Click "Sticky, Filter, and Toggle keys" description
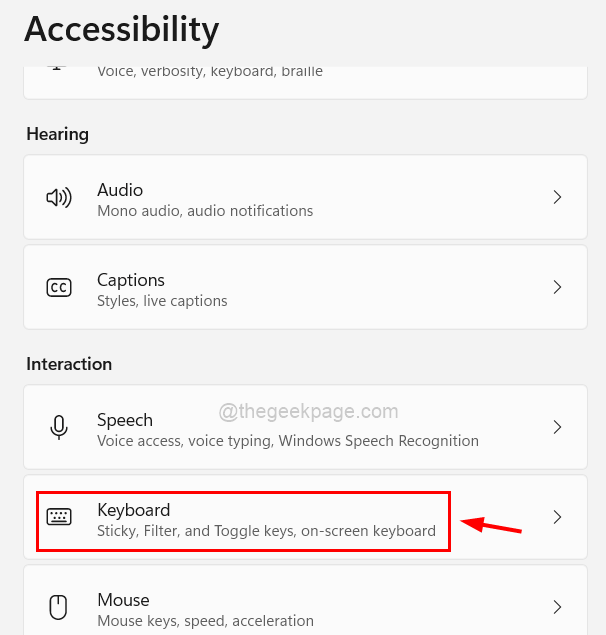Screen dimensions: 606x635 pos(266,531)
